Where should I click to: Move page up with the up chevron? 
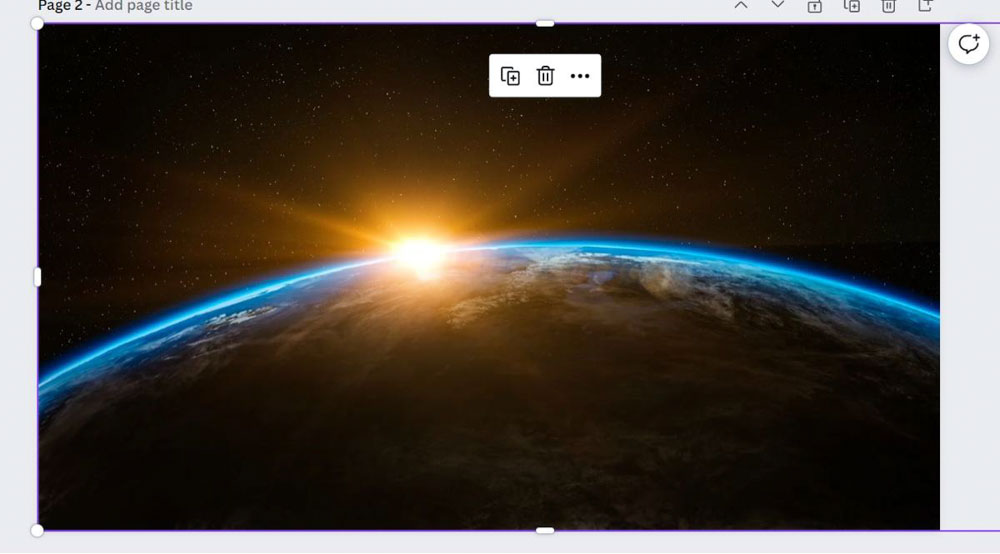pos(740,5)
